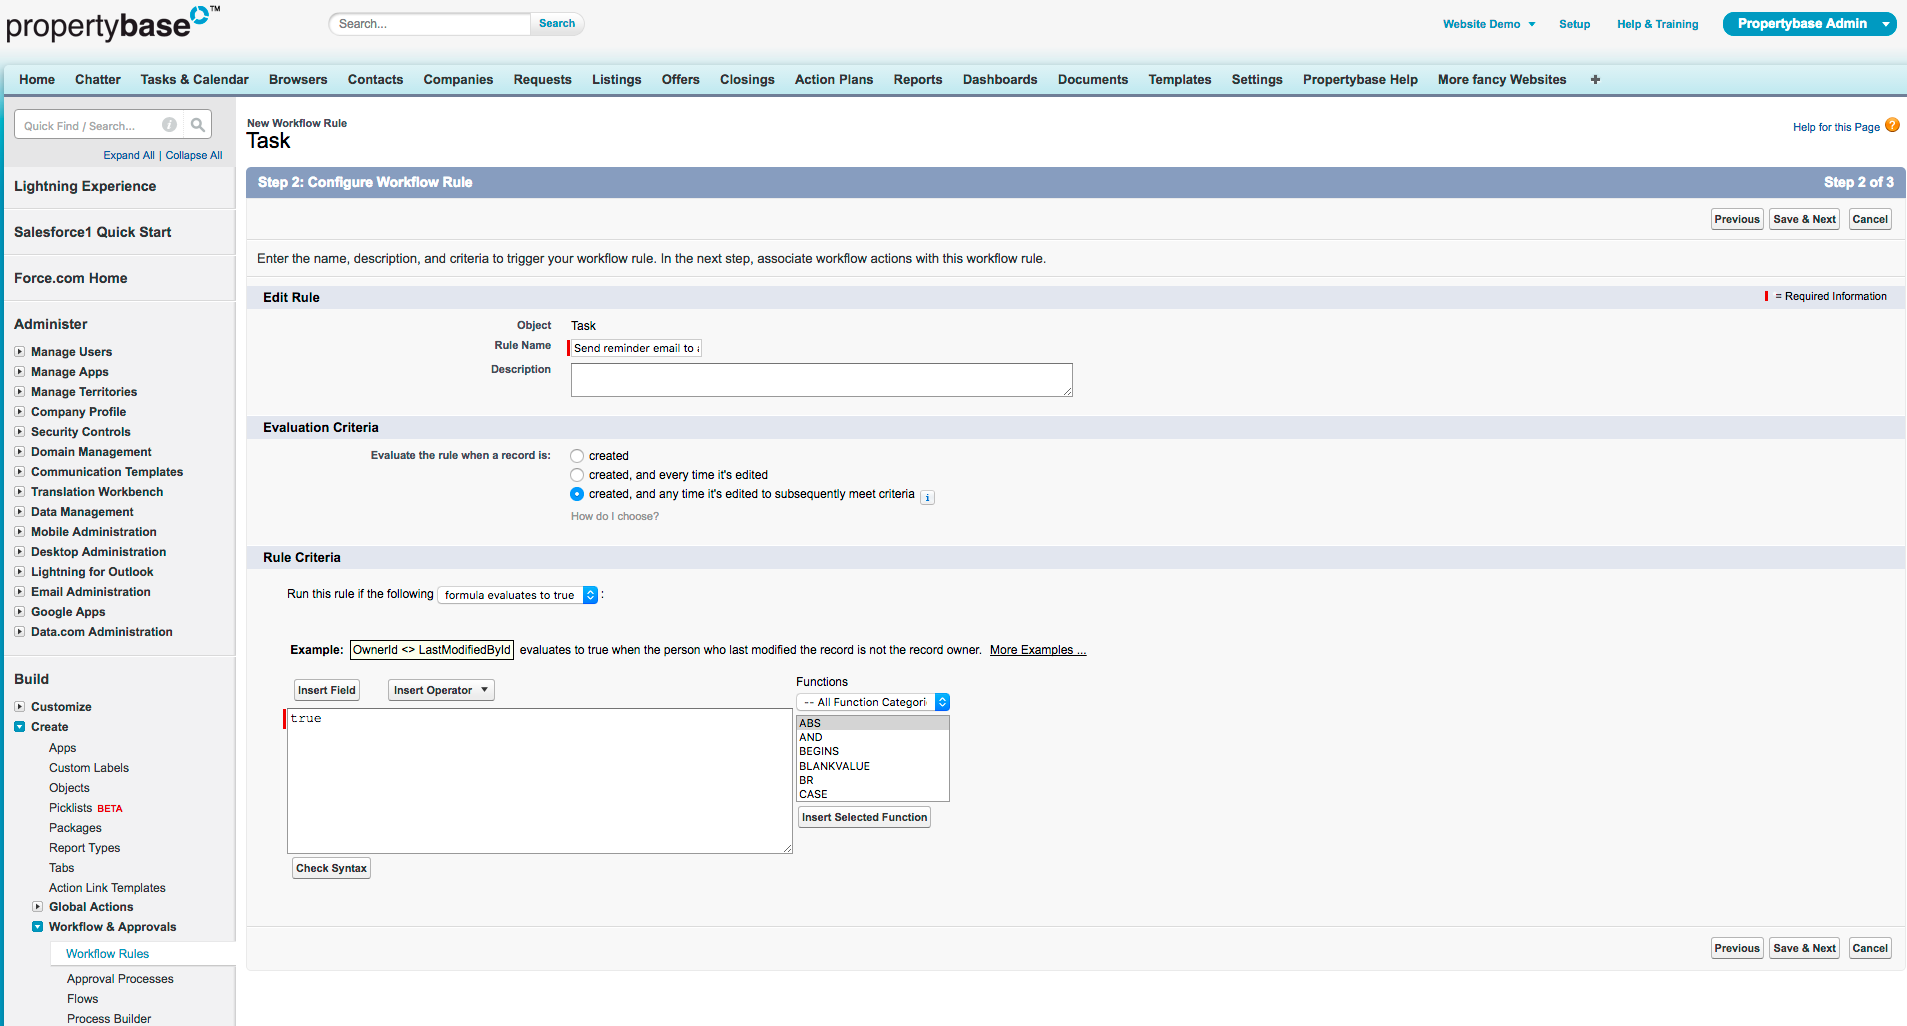The height and width of the screenshot is (1026, 1907).
Task: Open More fancy Websites tab
Action: tap(1502, 80)
